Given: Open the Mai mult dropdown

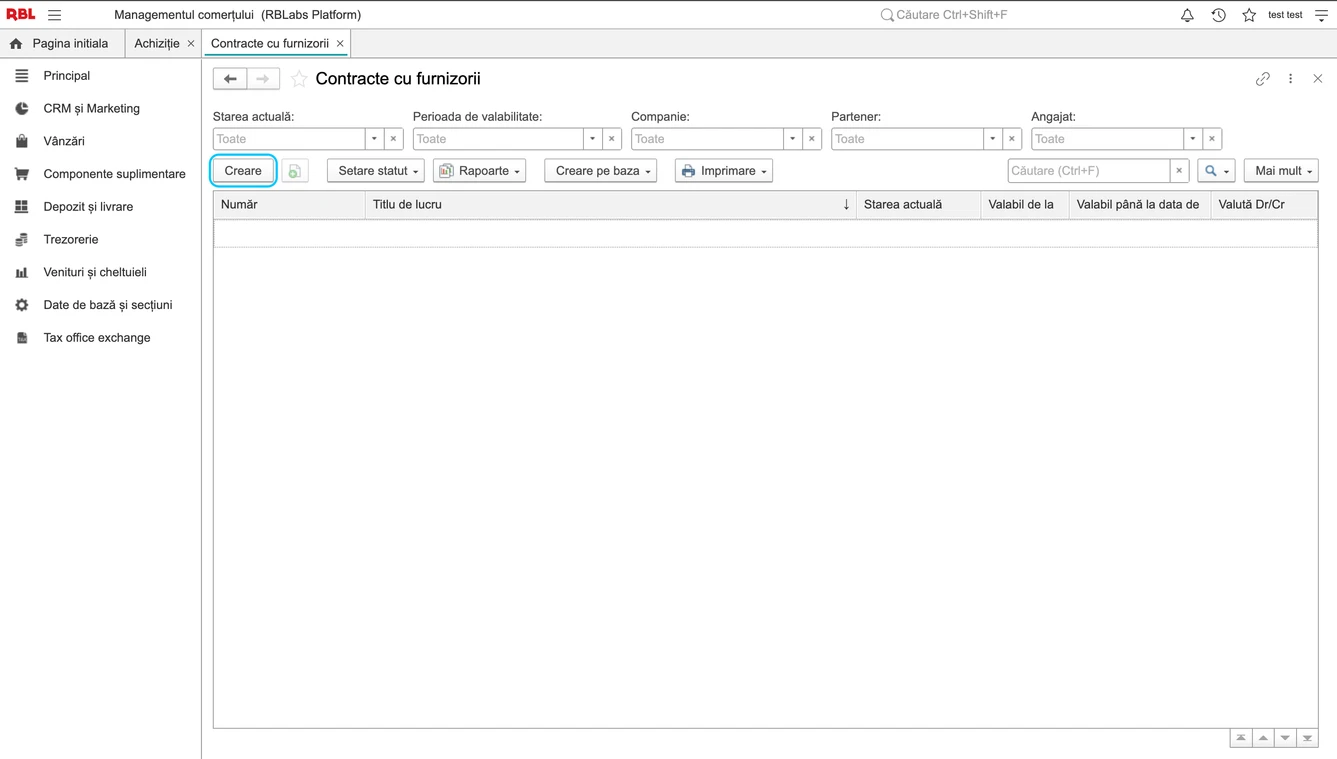Looking at the screenshot, I should (x=1281, y=171).
